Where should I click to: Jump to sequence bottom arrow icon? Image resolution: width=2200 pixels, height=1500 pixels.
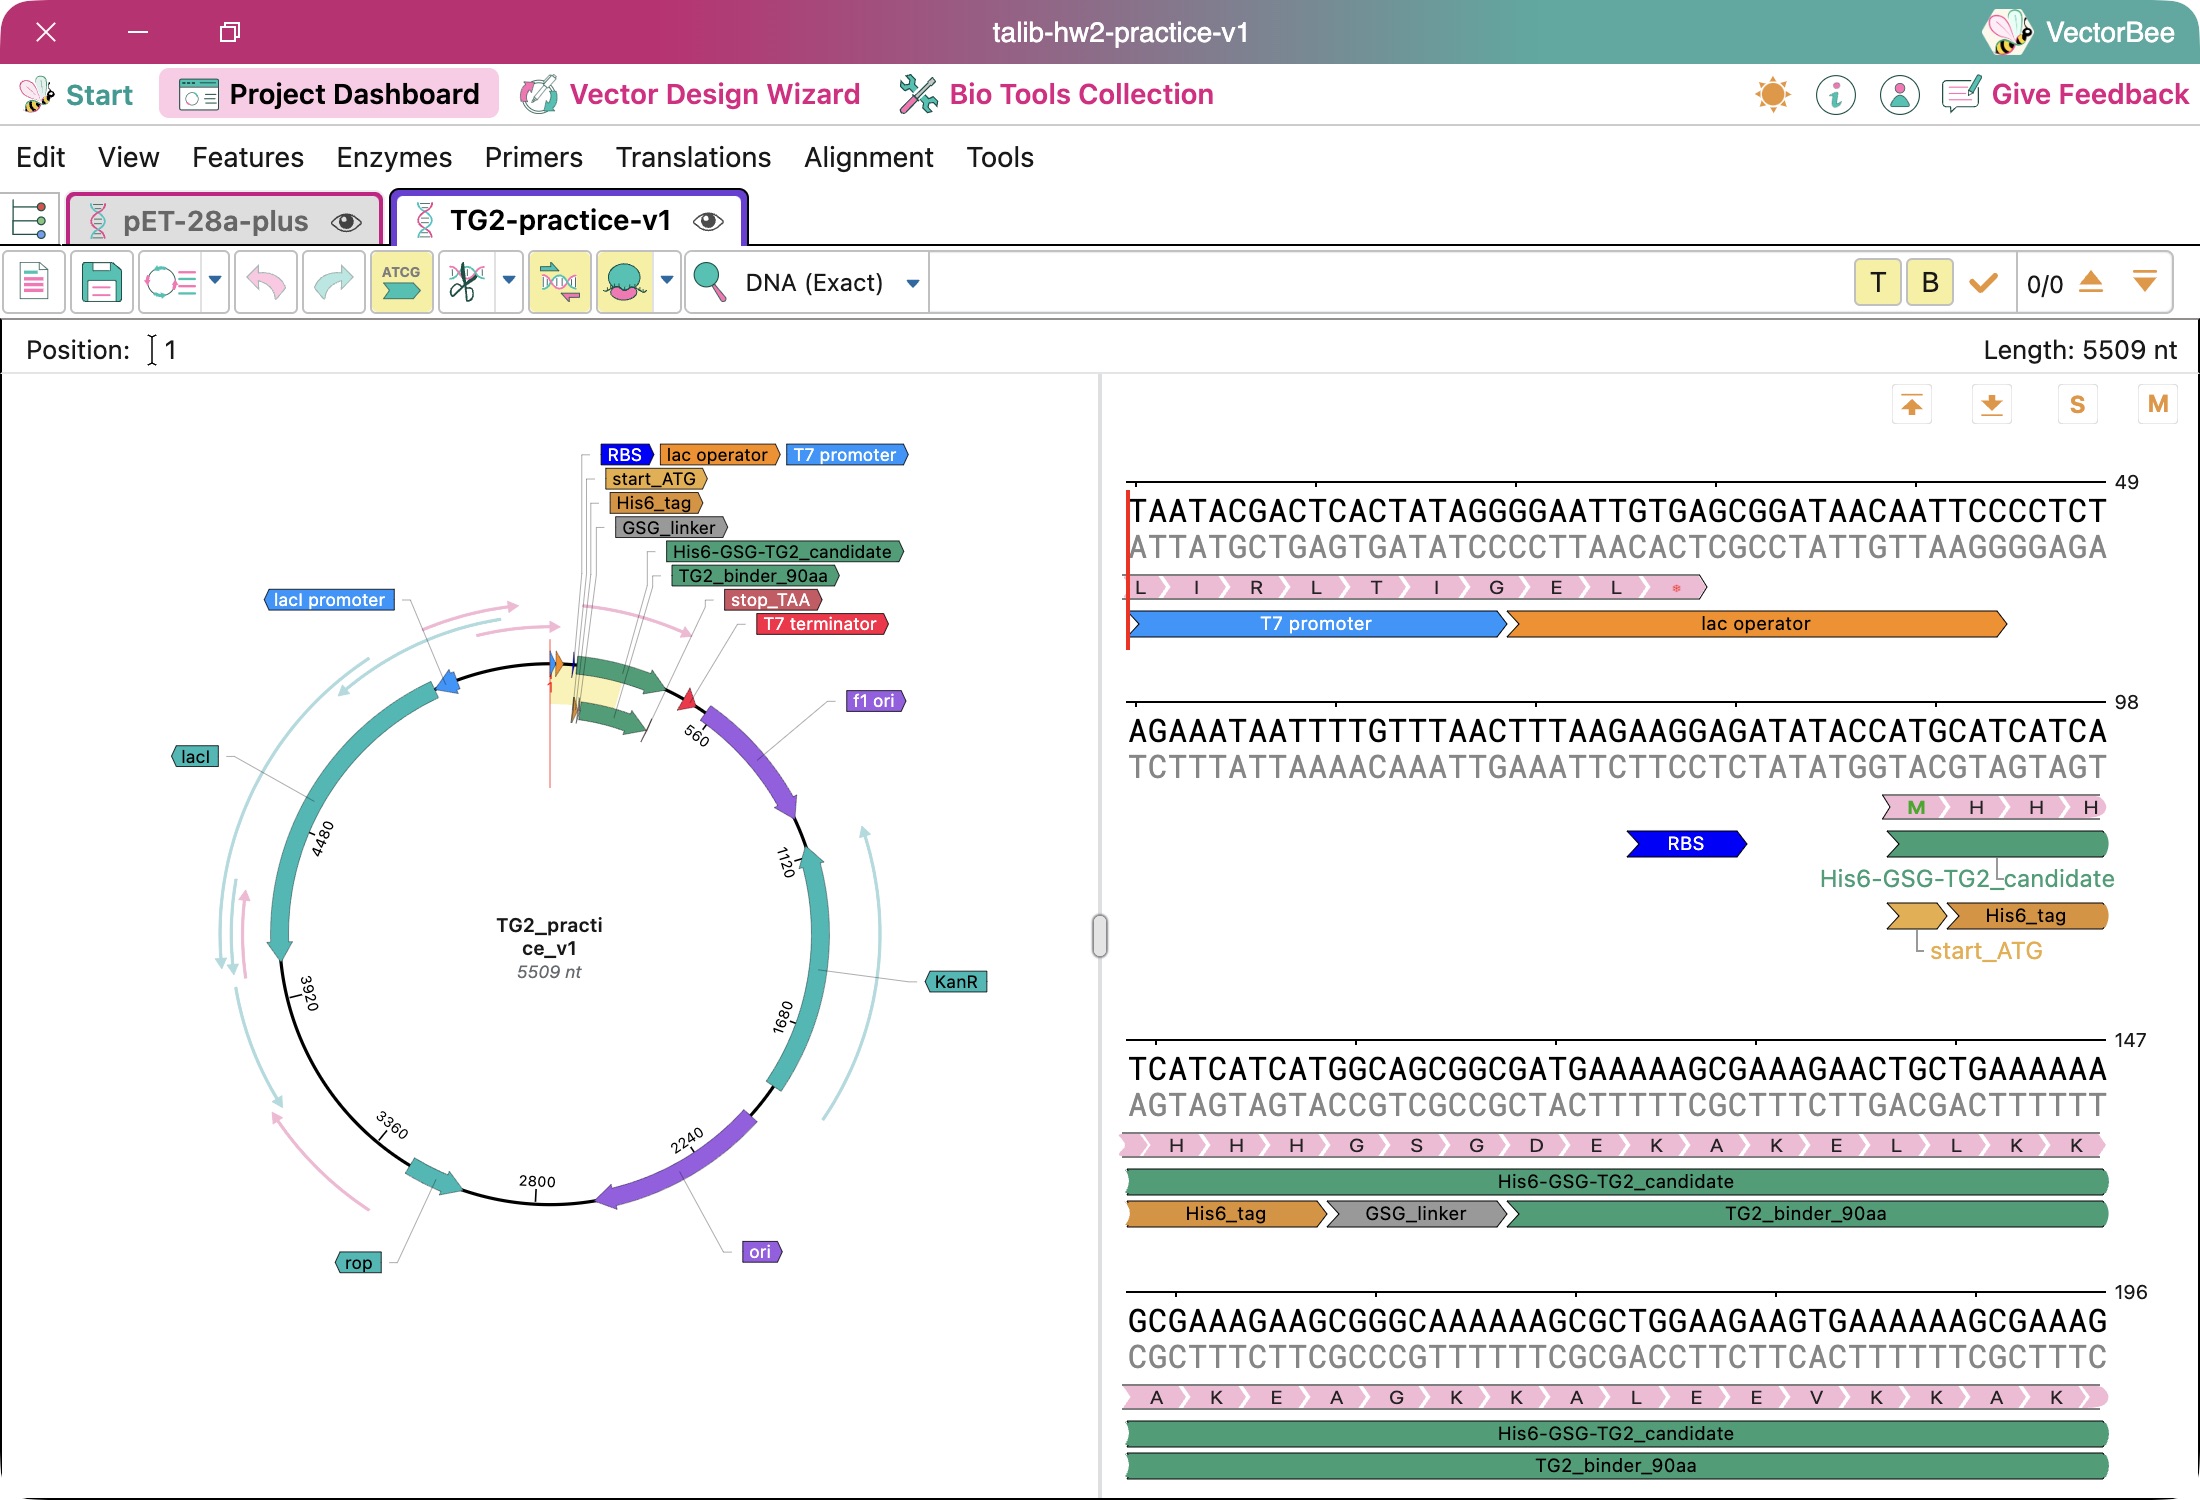click(x=1992, y=405)
